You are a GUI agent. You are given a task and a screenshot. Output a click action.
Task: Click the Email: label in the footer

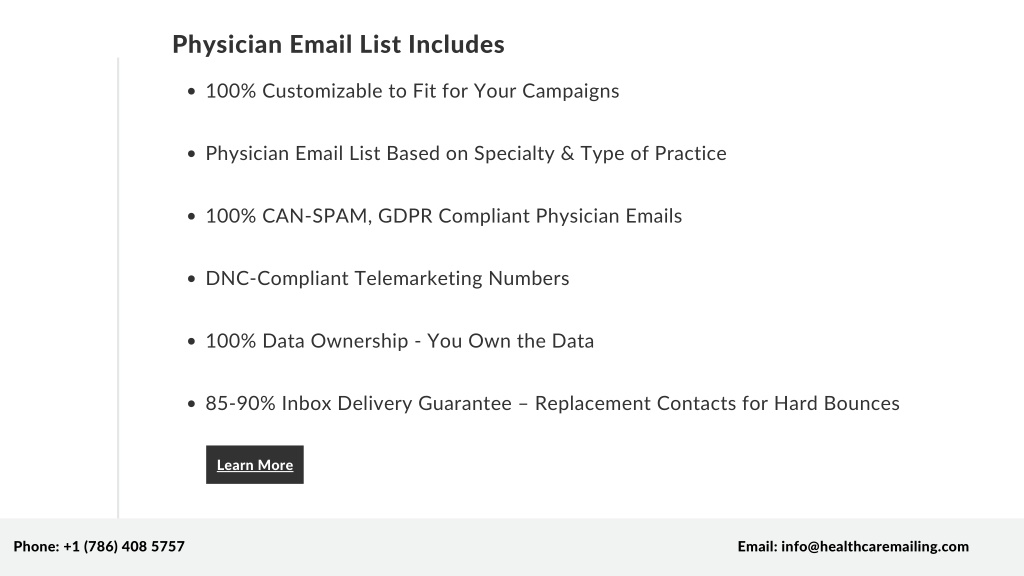(x=758, y=547)
